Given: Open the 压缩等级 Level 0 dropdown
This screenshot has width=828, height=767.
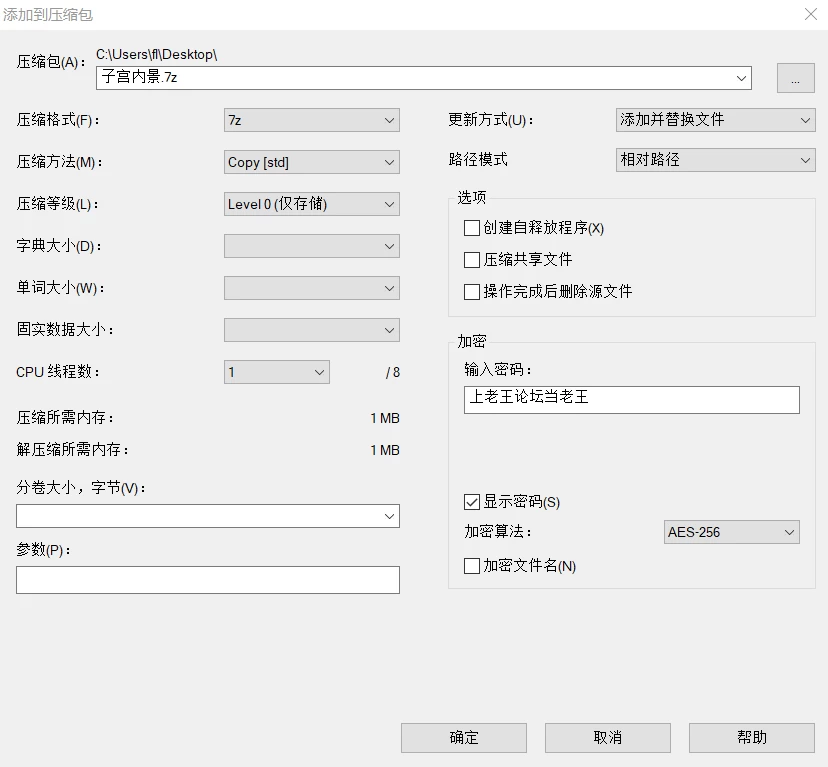Looking at the screenshot, I should tap(312, 204).
